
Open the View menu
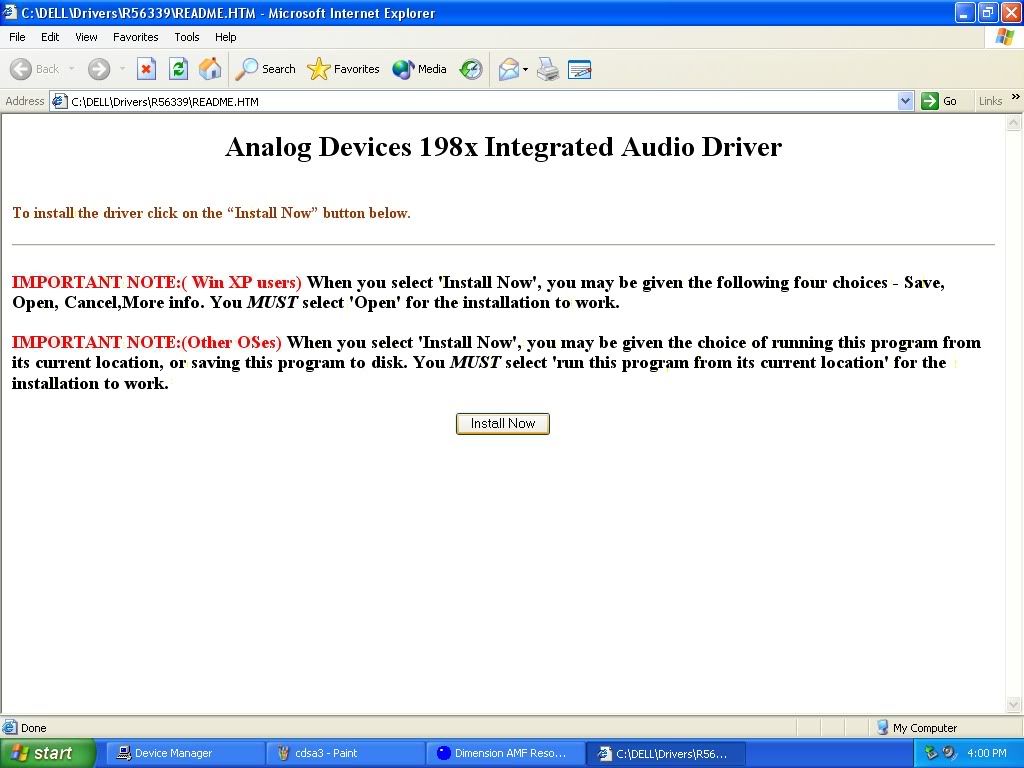point(86,37)
